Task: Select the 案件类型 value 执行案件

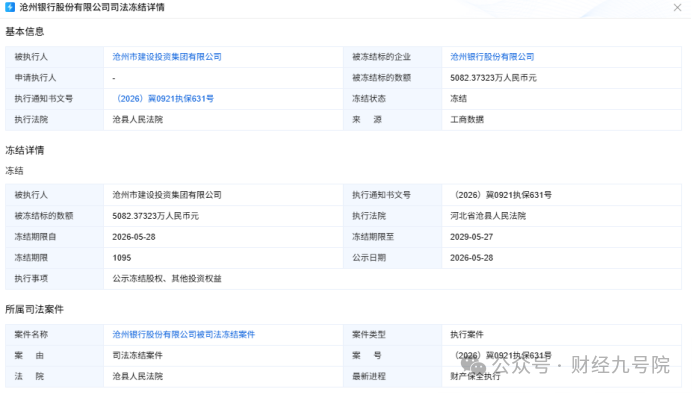Action: [466, 335]
